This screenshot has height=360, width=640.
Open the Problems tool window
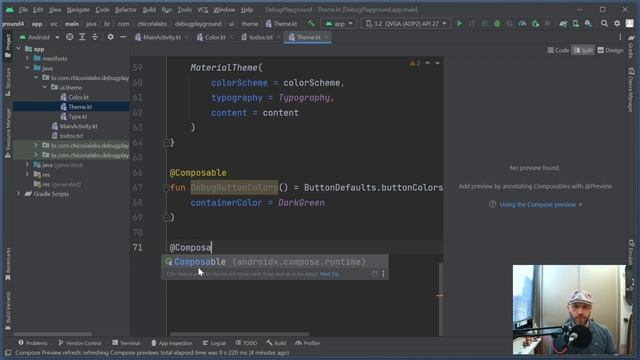click(x=33, y=343)
